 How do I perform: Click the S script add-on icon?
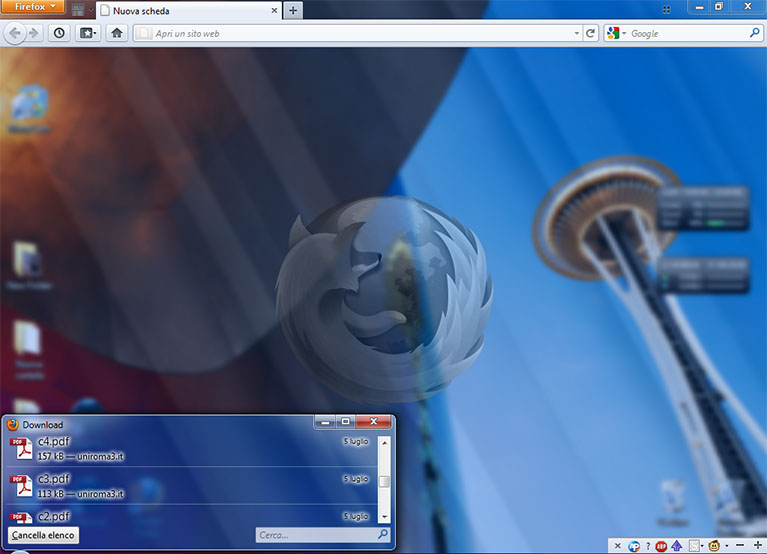(x=694, y=546)
